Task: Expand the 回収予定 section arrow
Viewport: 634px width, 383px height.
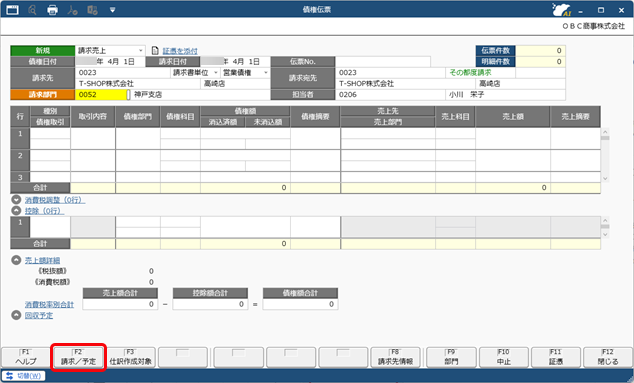Action: (16, 315)
